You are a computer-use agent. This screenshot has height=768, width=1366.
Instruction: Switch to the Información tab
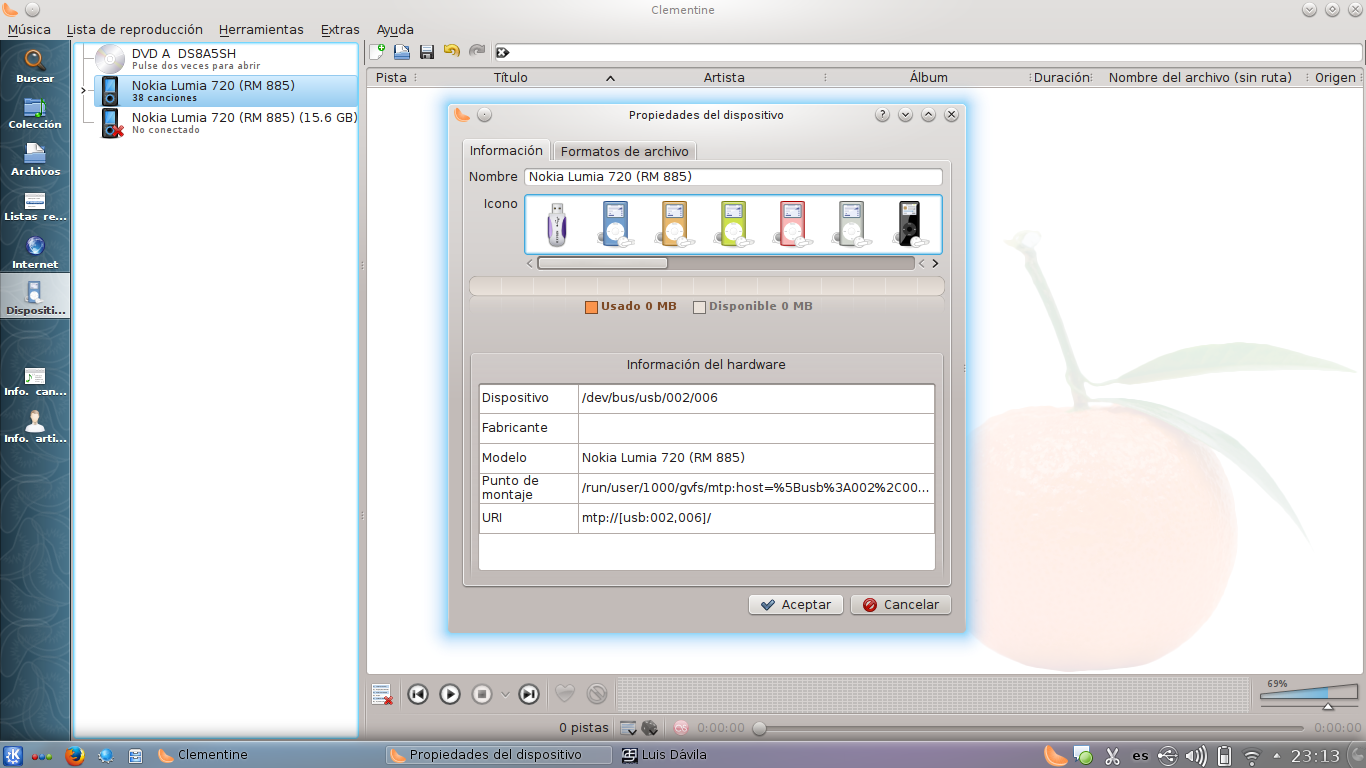click(x=506, y=150)
